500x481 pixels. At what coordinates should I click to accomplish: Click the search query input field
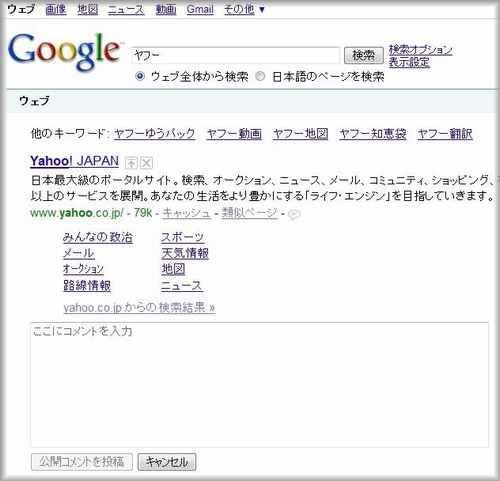click(236, 55)
